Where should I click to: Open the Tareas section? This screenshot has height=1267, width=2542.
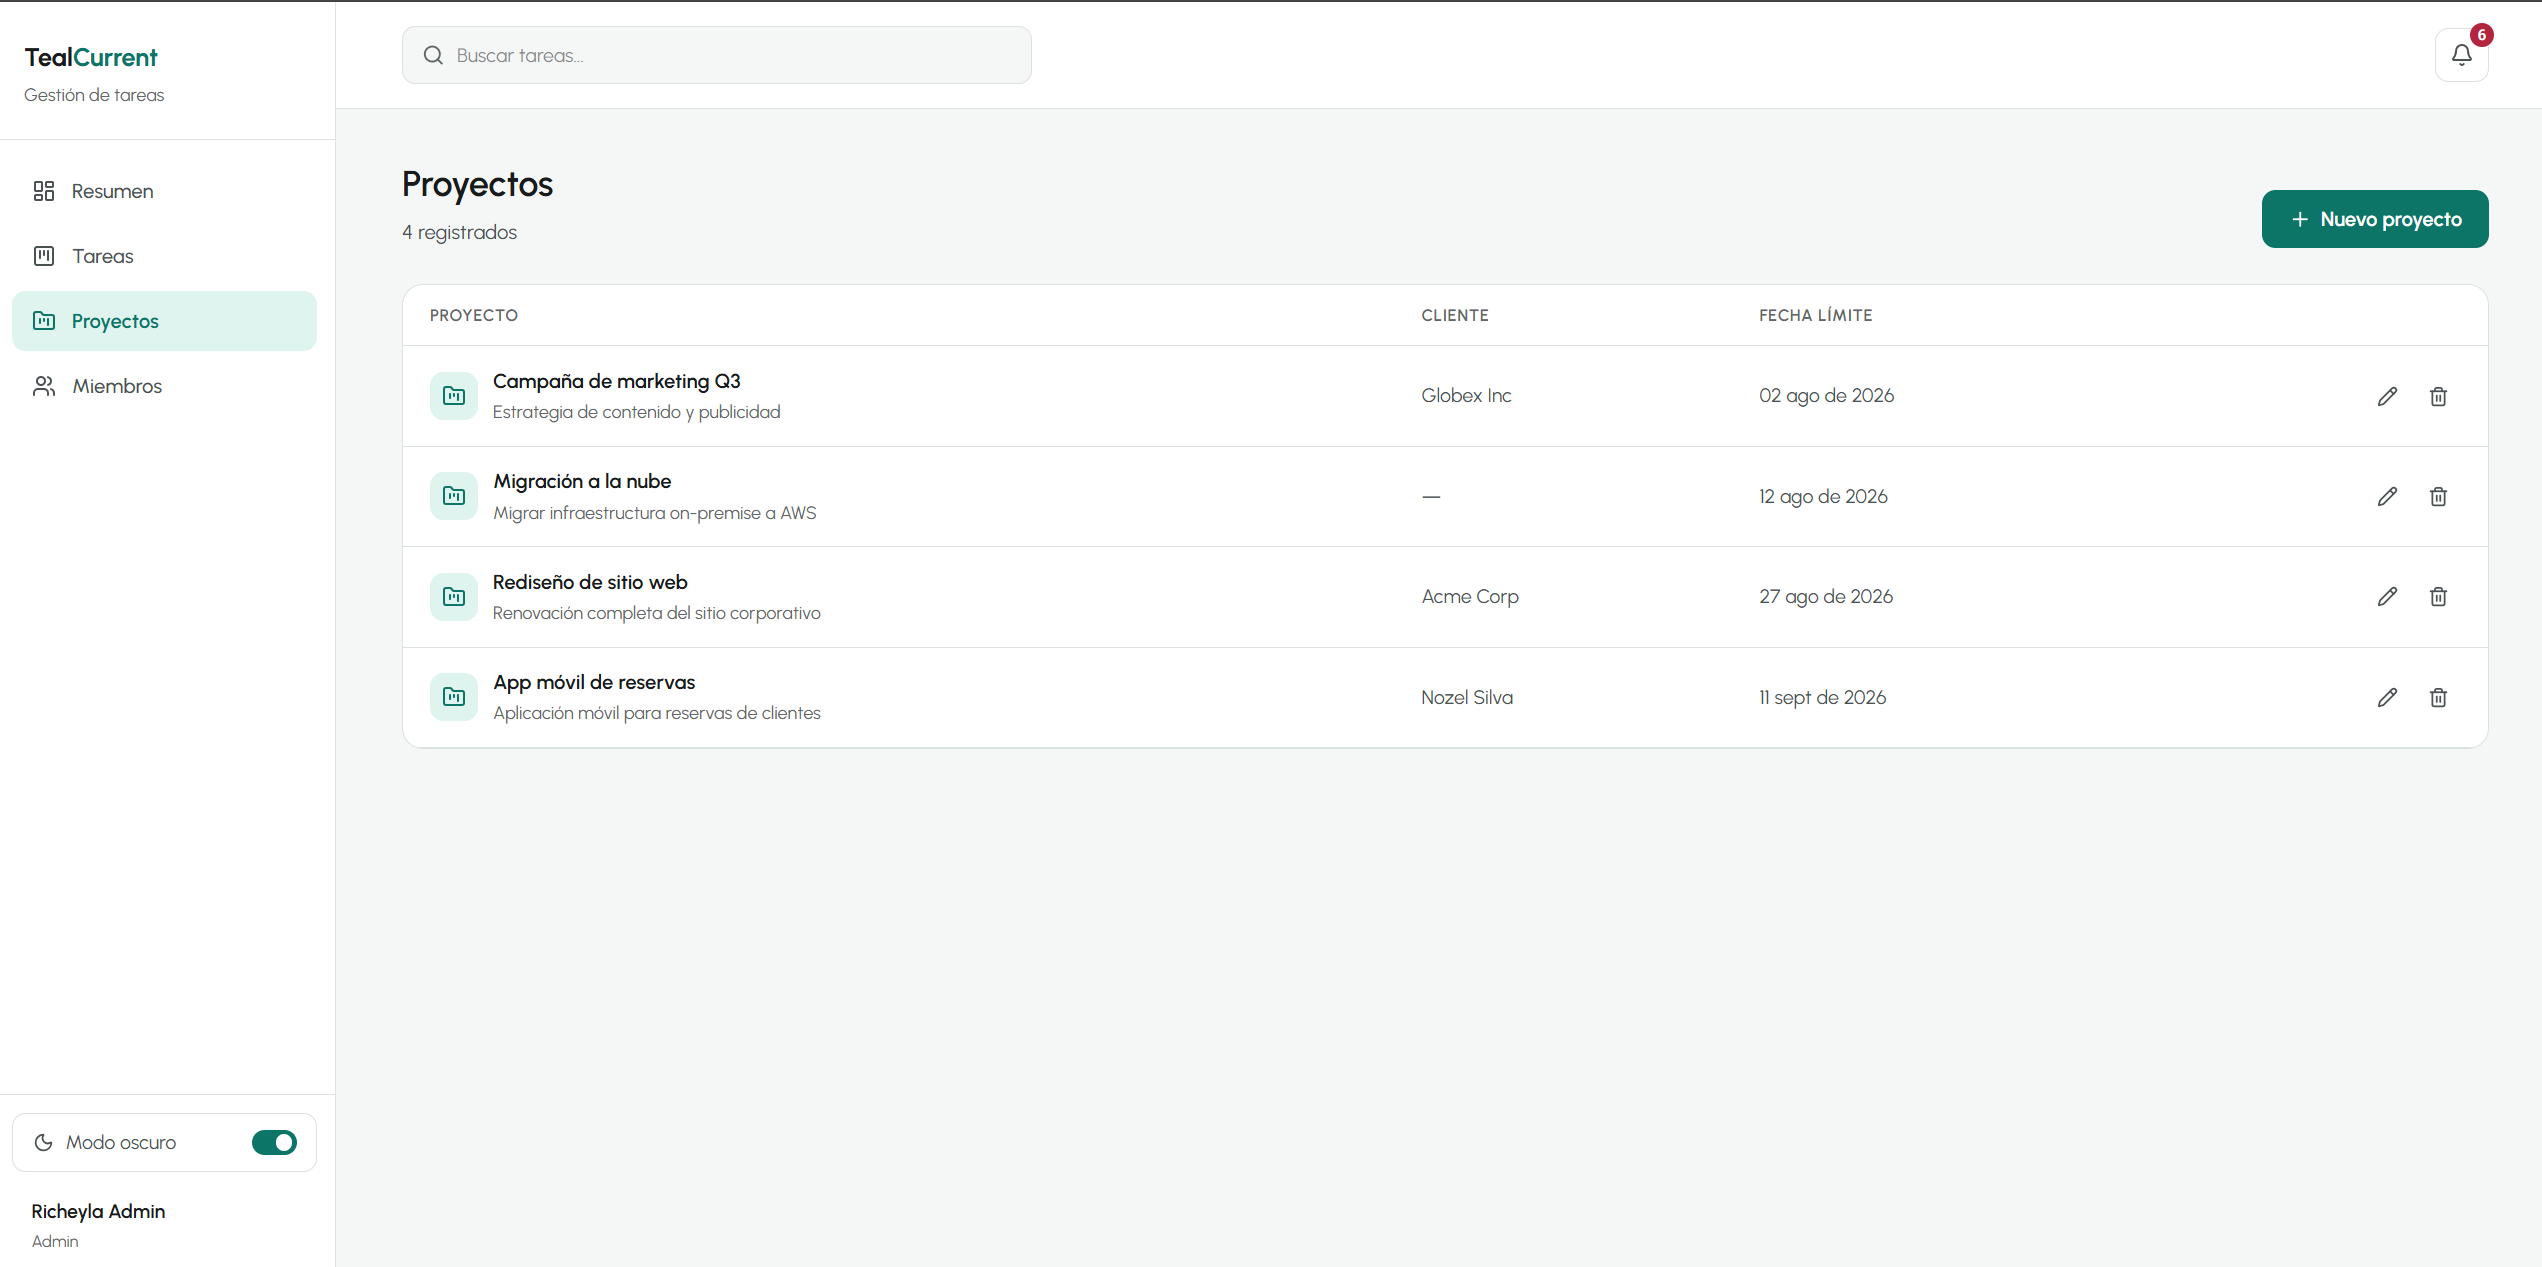tap(164, 256)
